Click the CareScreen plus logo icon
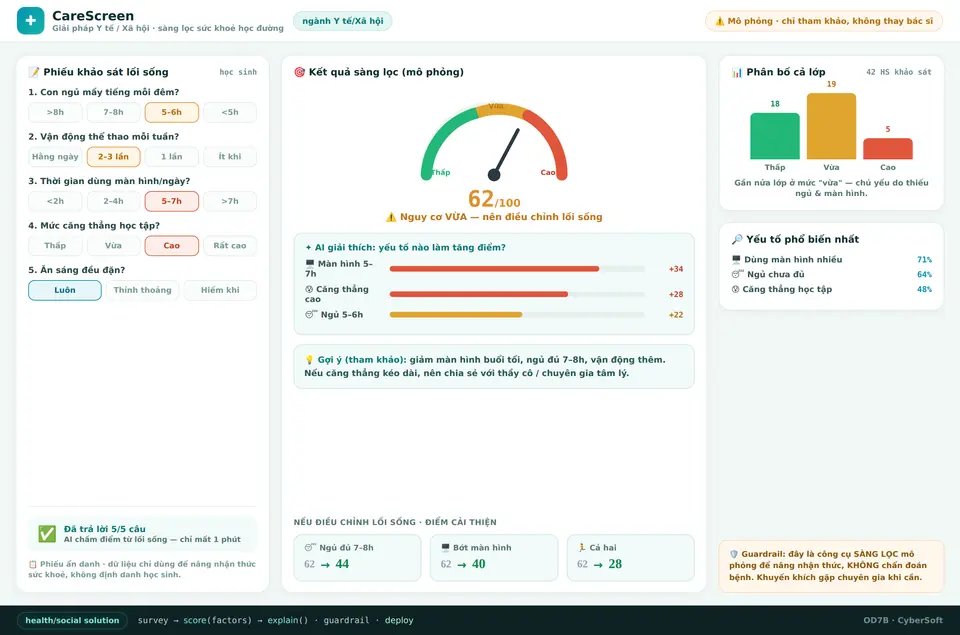Viewport: 960px width, 635px height. pyautogui.click(x=31, y=21)
